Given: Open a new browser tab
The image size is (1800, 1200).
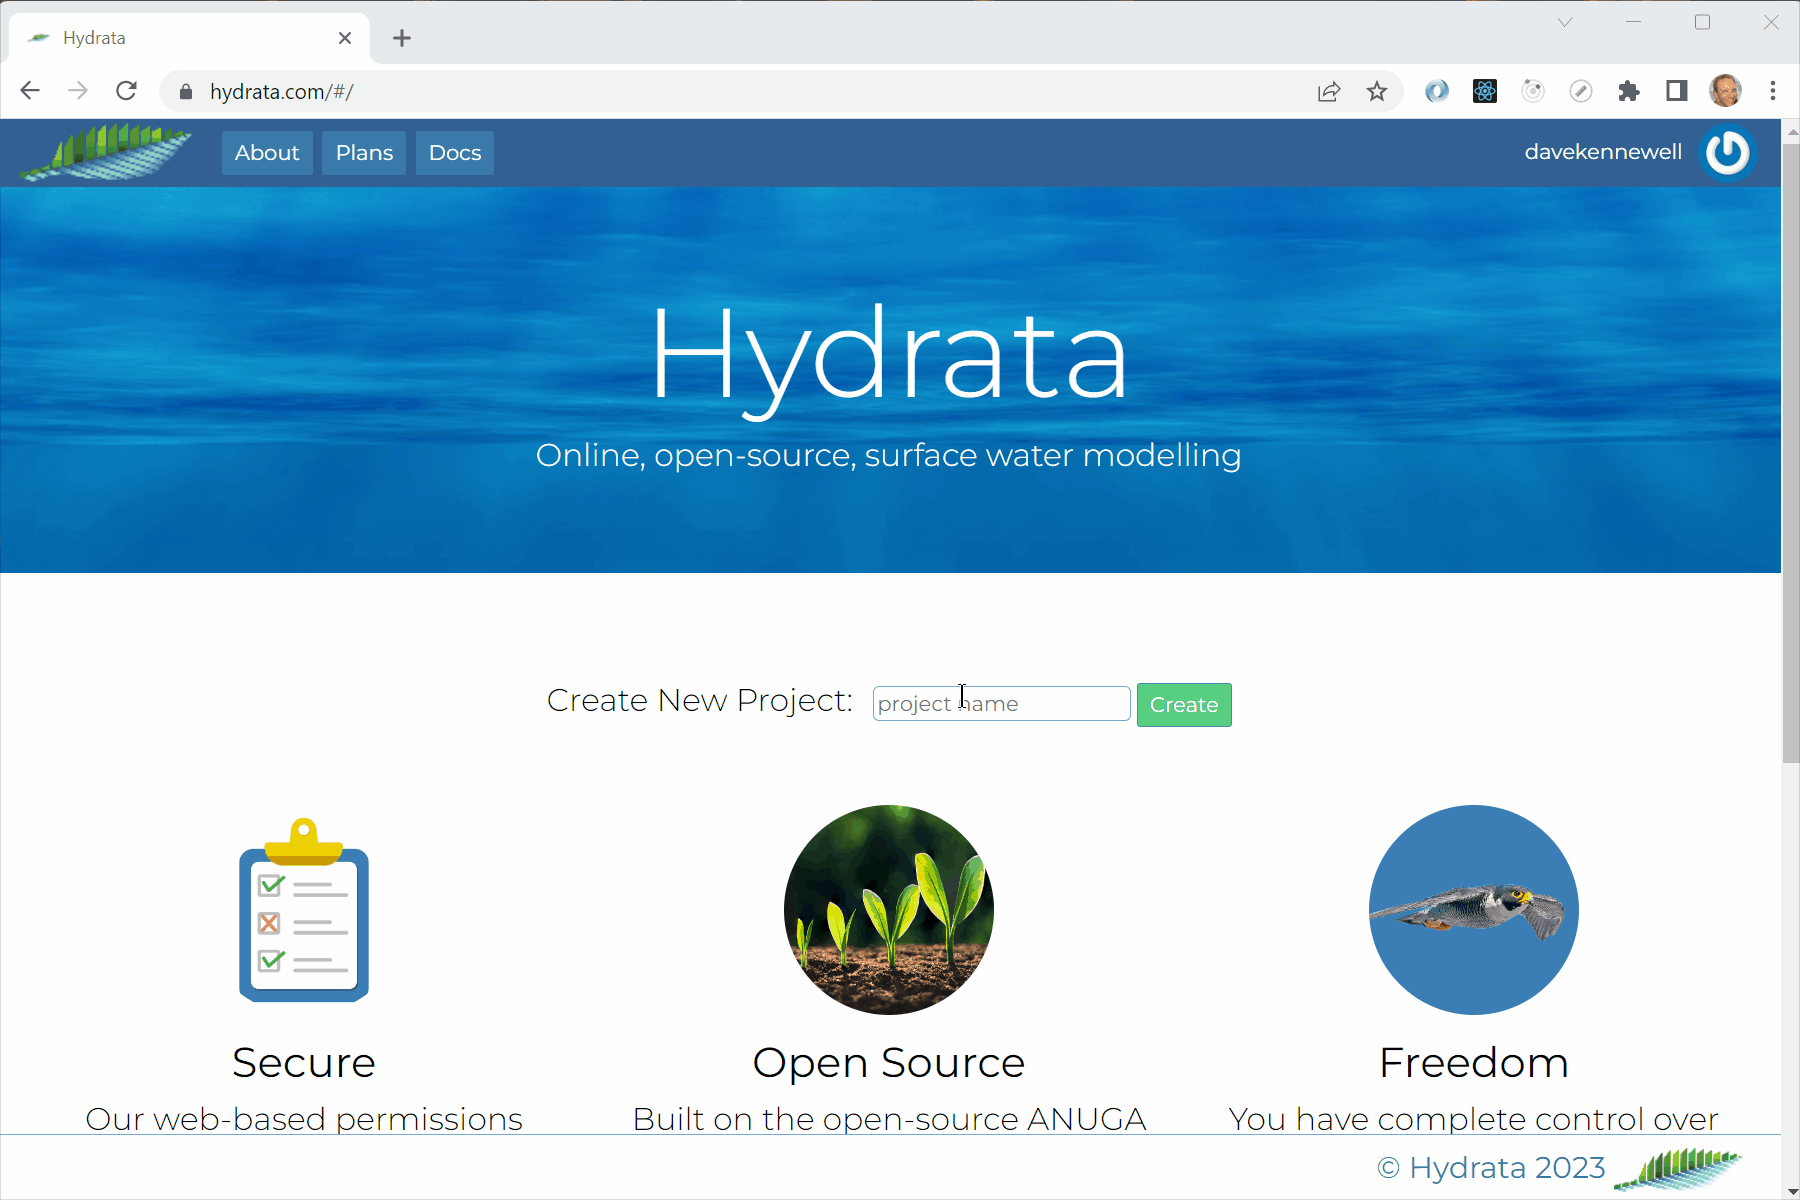Looking at the screenshot, I should 402,38.
